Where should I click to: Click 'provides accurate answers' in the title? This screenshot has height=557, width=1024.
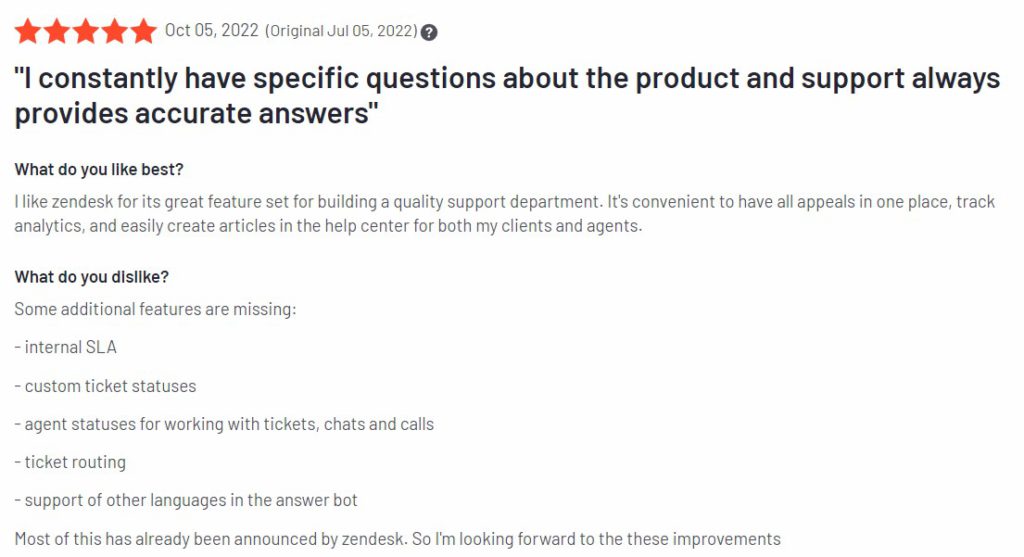197,113
